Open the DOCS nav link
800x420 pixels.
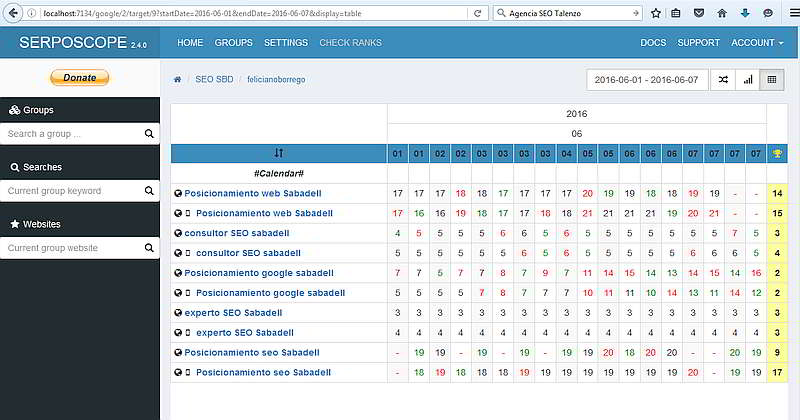[653, 43]
